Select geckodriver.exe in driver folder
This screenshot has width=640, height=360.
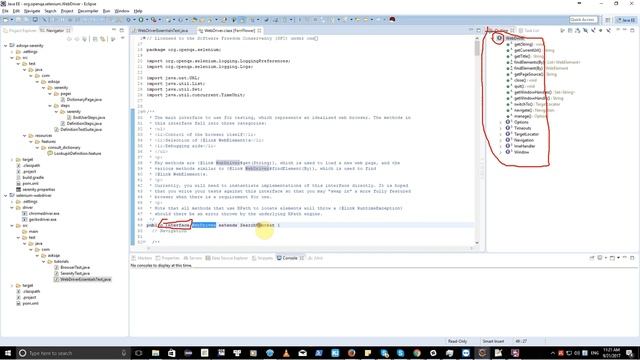click(x=40, y=219)
